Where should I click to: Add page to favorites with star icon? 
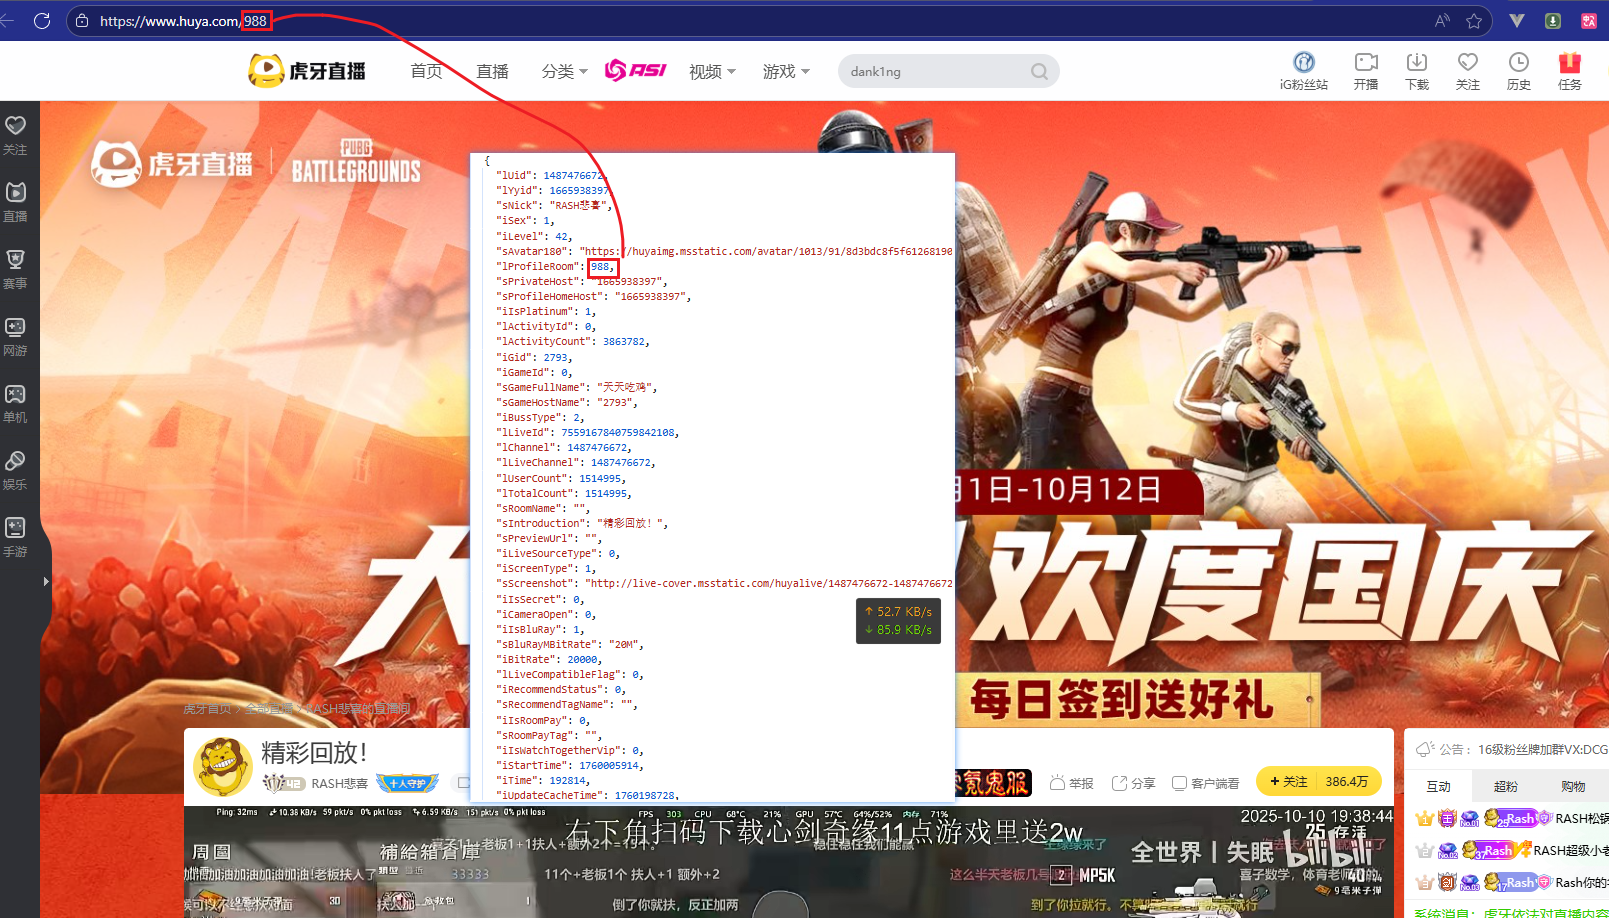[x=1474, y=20]
